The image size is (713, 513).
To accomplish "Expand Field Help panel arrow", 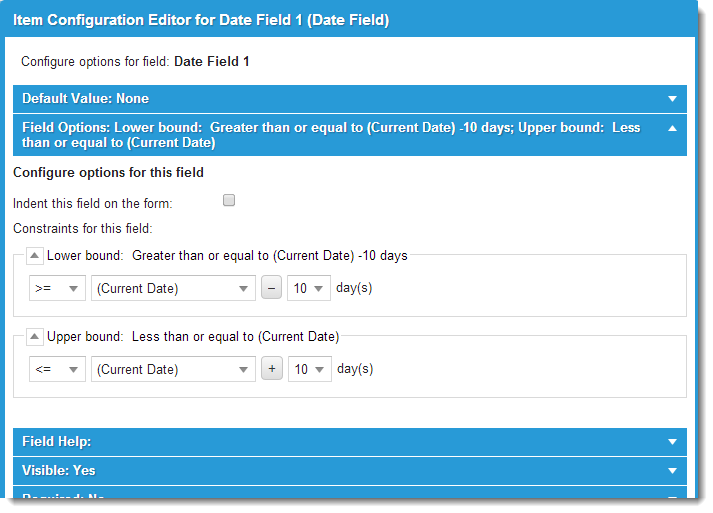I will click(x=674, y=442).
